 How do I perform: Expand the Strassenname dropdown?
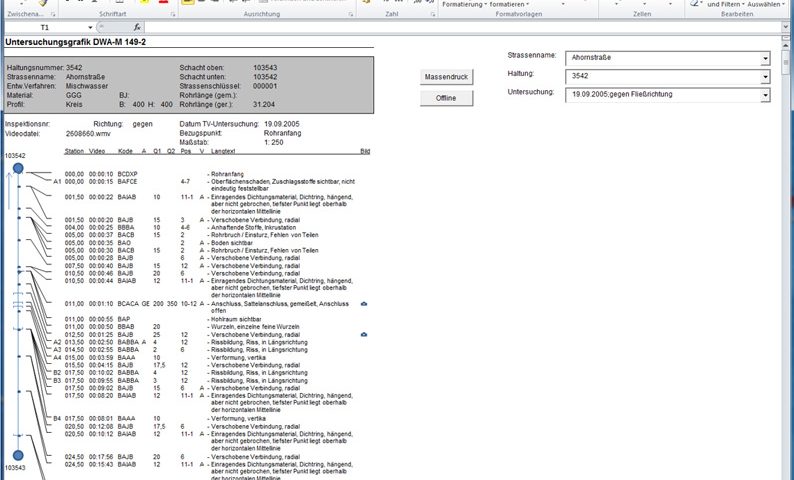click(x=765, y=58)
